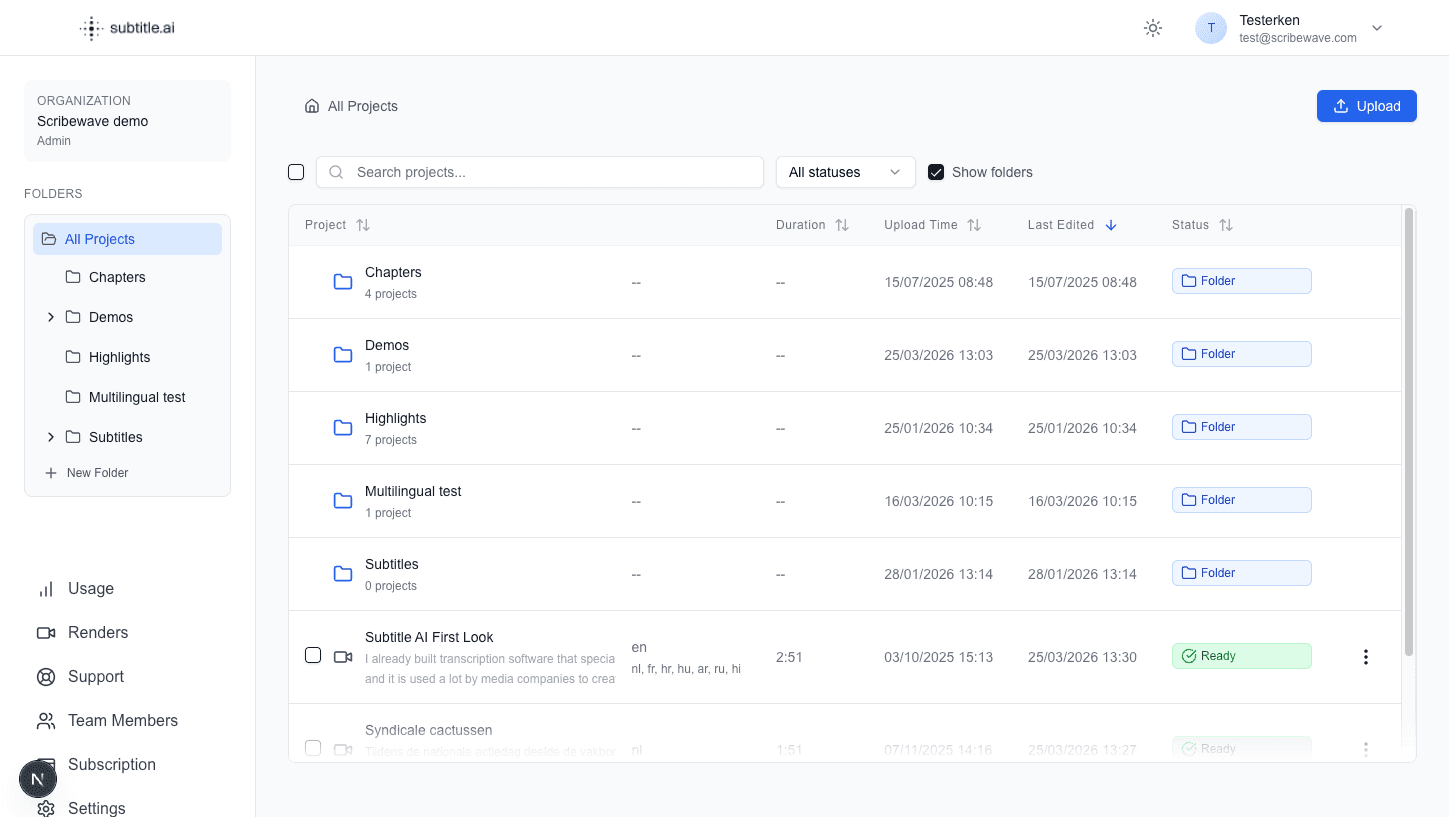Toggle dark mode via the sun icon
This screenshot has height=817, width=1449.
(1152, 28)
